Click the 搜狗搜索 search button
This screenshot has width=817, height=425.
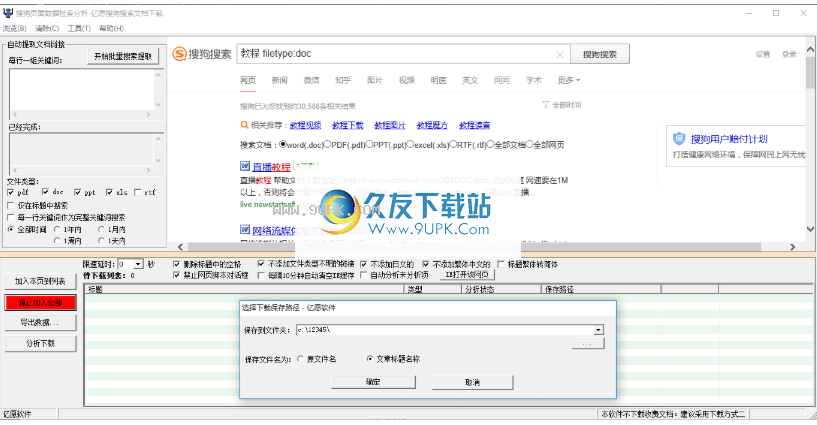(x=600, y=54)
